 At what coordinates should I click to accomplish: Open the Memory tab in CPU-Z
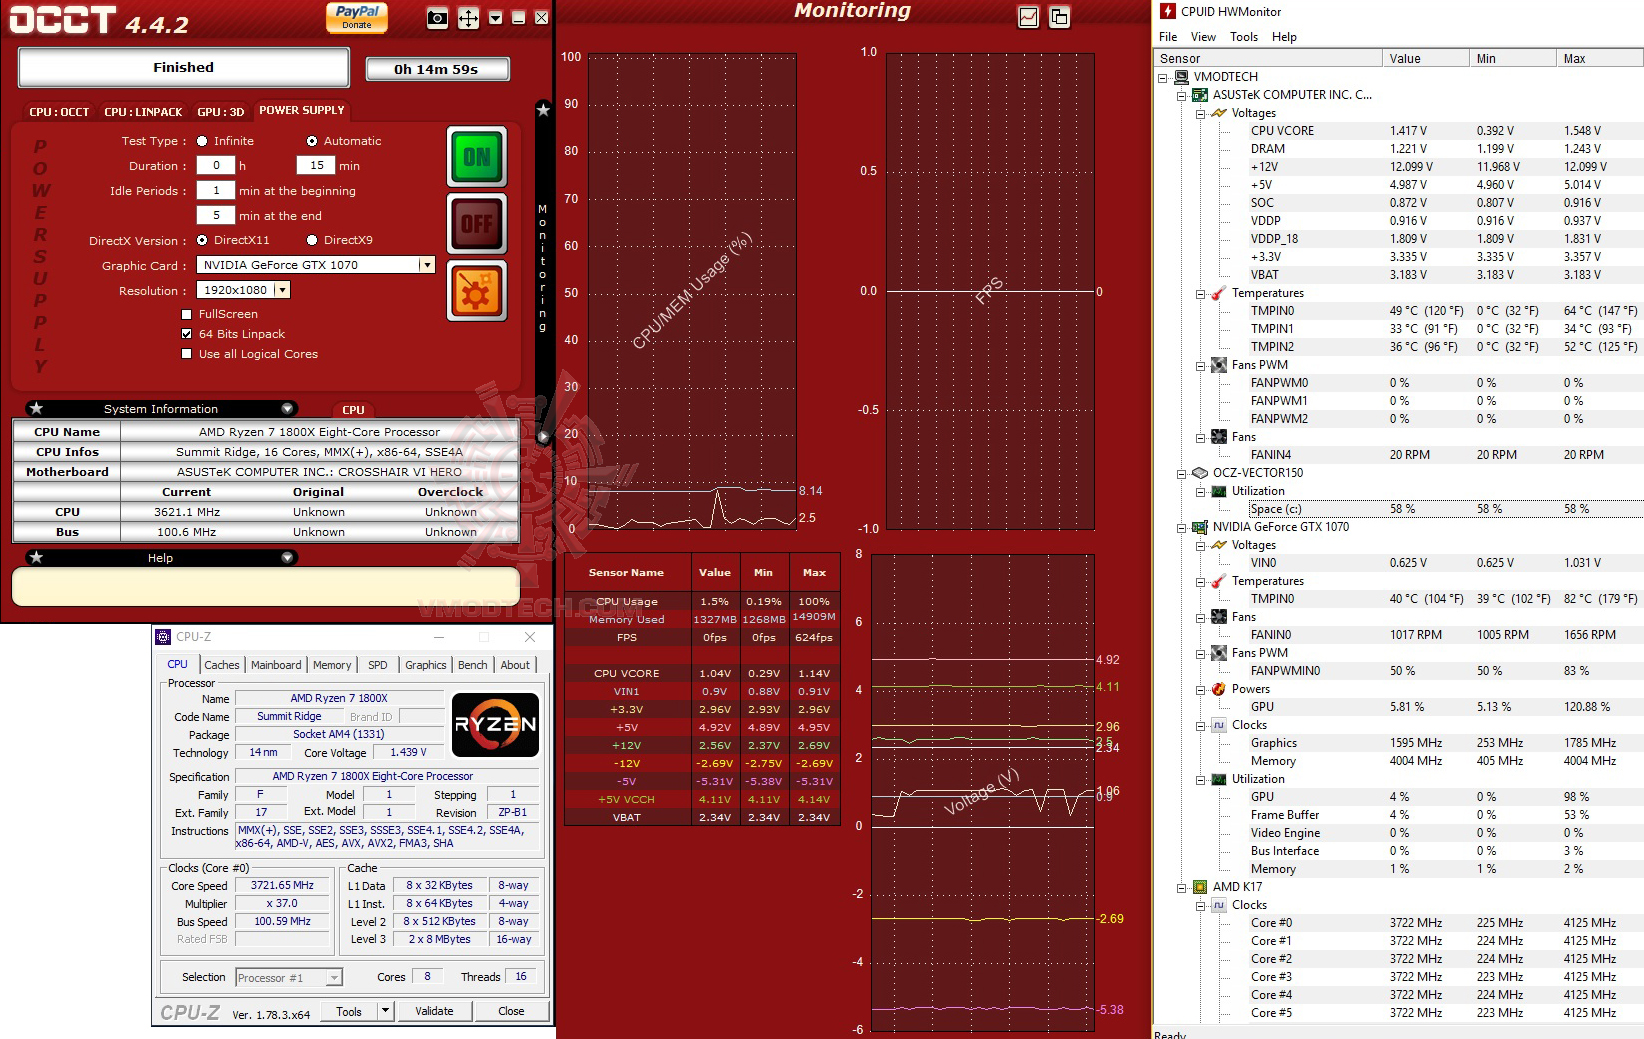(x=332, y=665)
